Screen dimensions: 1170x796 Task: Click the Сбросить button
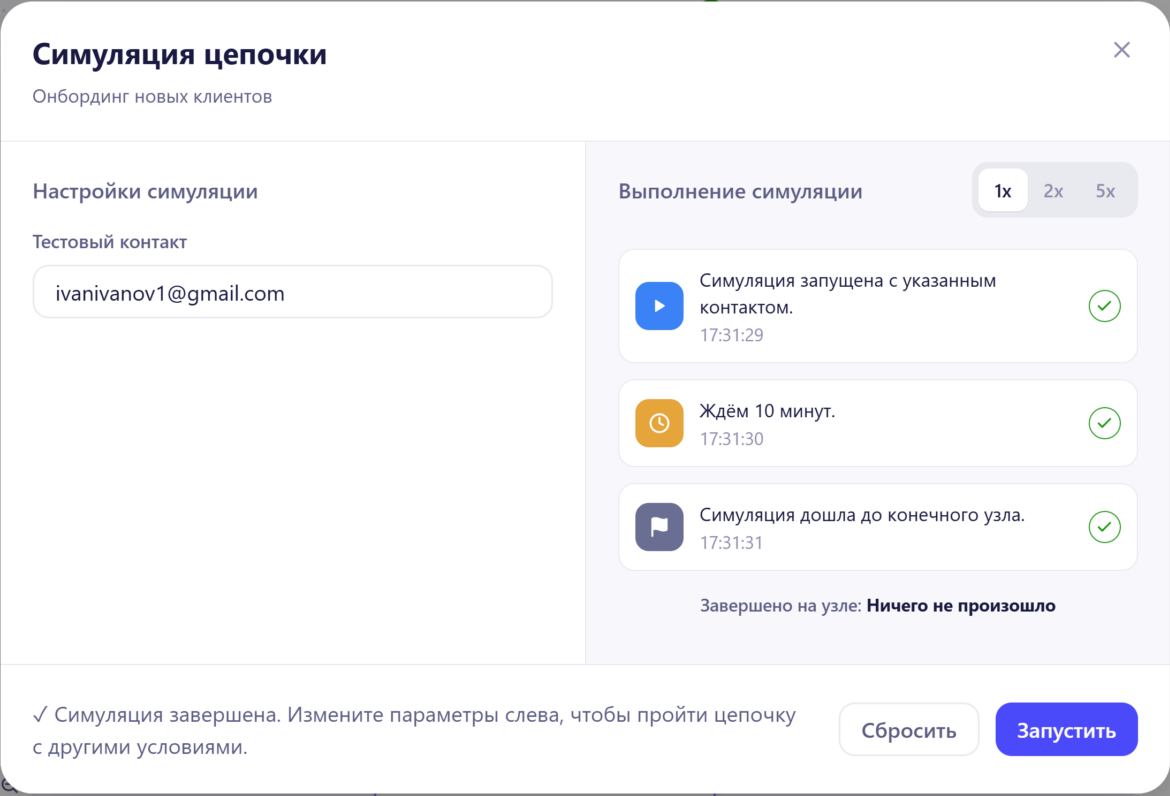(909, 730)
